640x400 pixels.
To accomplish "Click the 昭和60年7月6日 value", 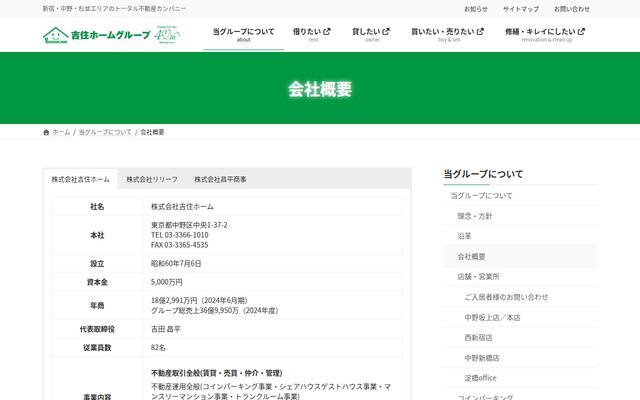I will 176,264.
